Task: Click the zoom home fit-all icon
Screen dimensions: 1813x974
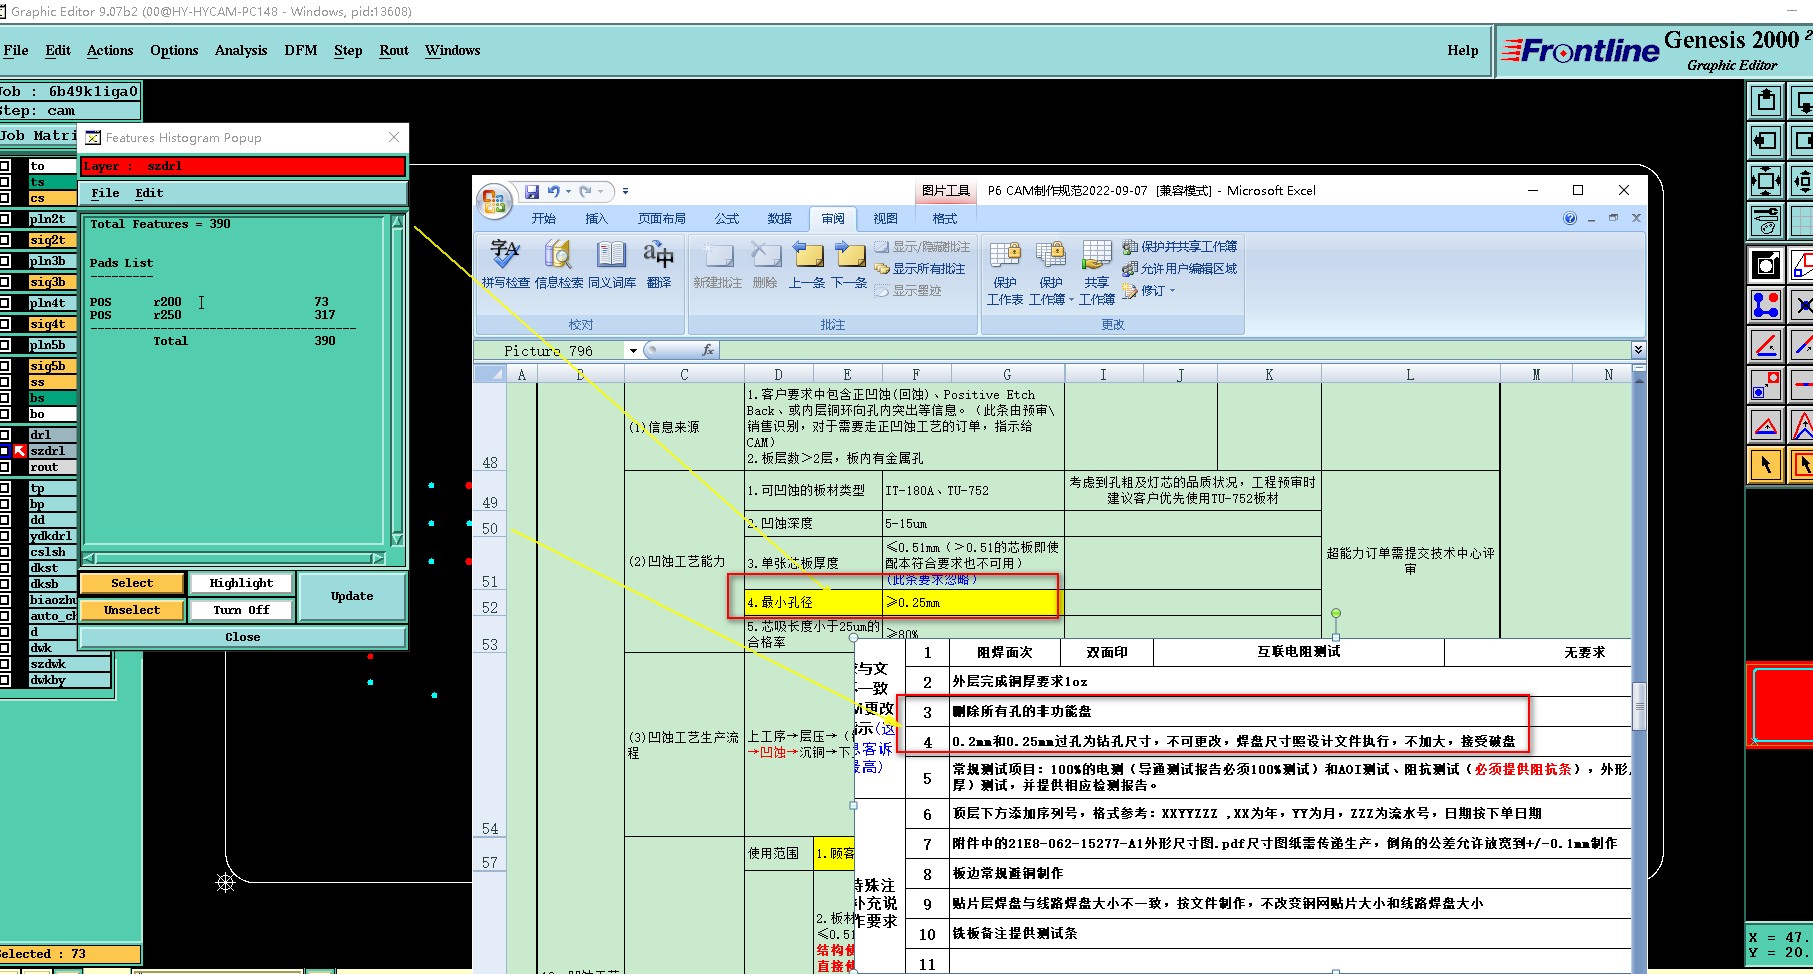Action: point(1766,181)
